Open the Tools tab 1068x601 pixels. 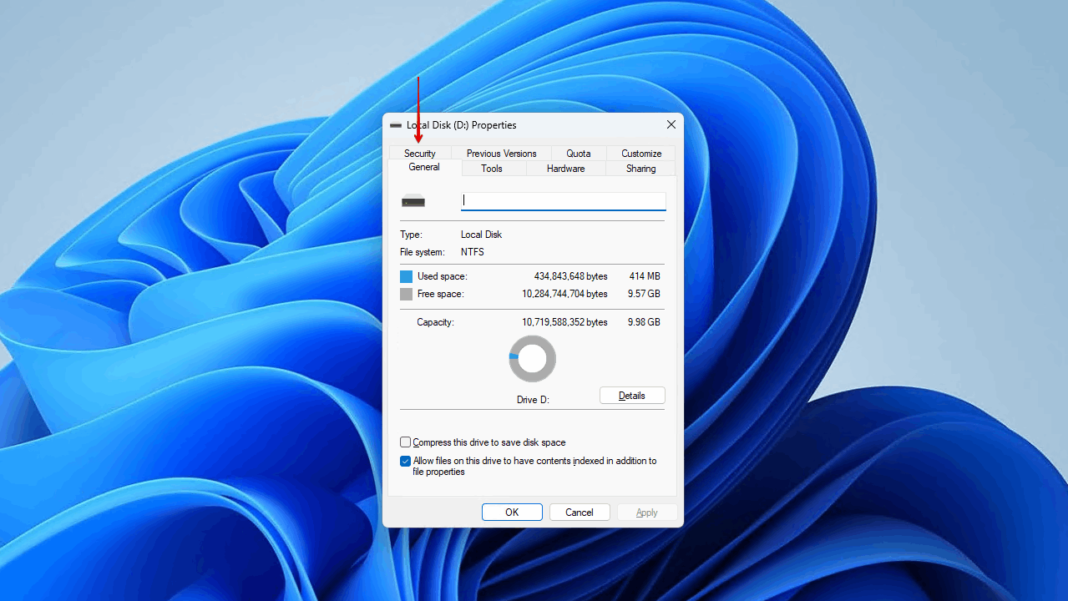point(491,169)
